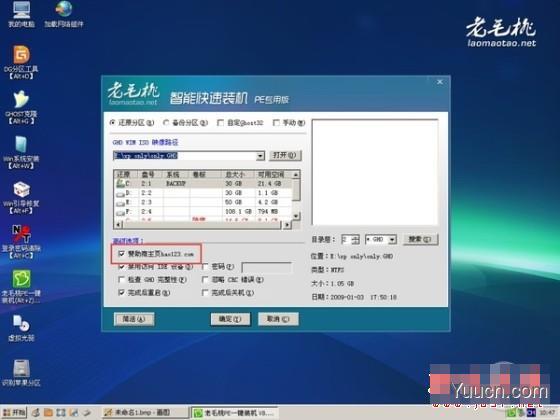The height and width of the screenshot is (420, 560).
Task: Click the show desktop quick launch icon
Action: [61, 412]
